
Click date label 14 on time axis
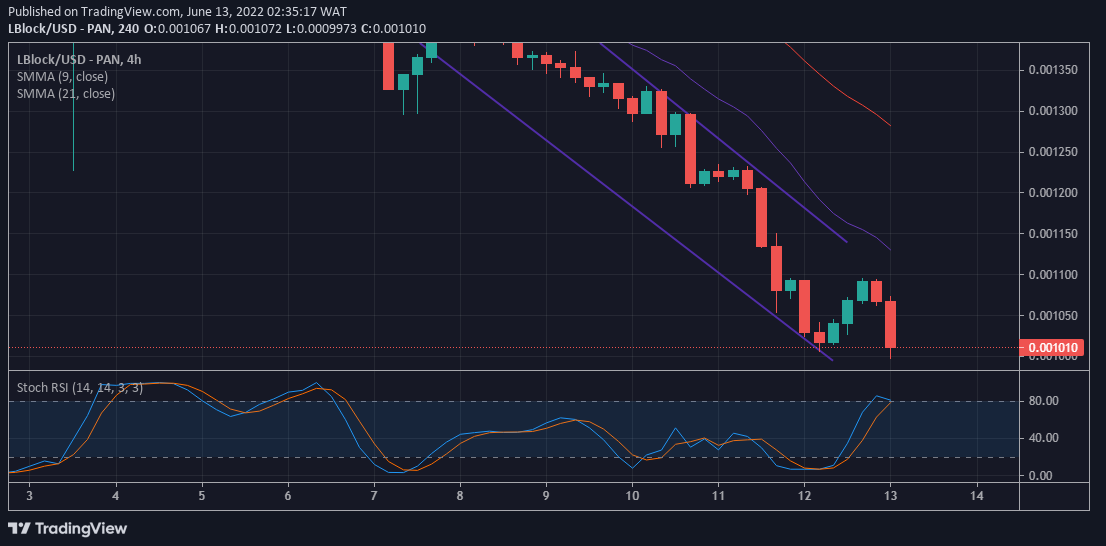pyautogui.click(x=976, y=495)
